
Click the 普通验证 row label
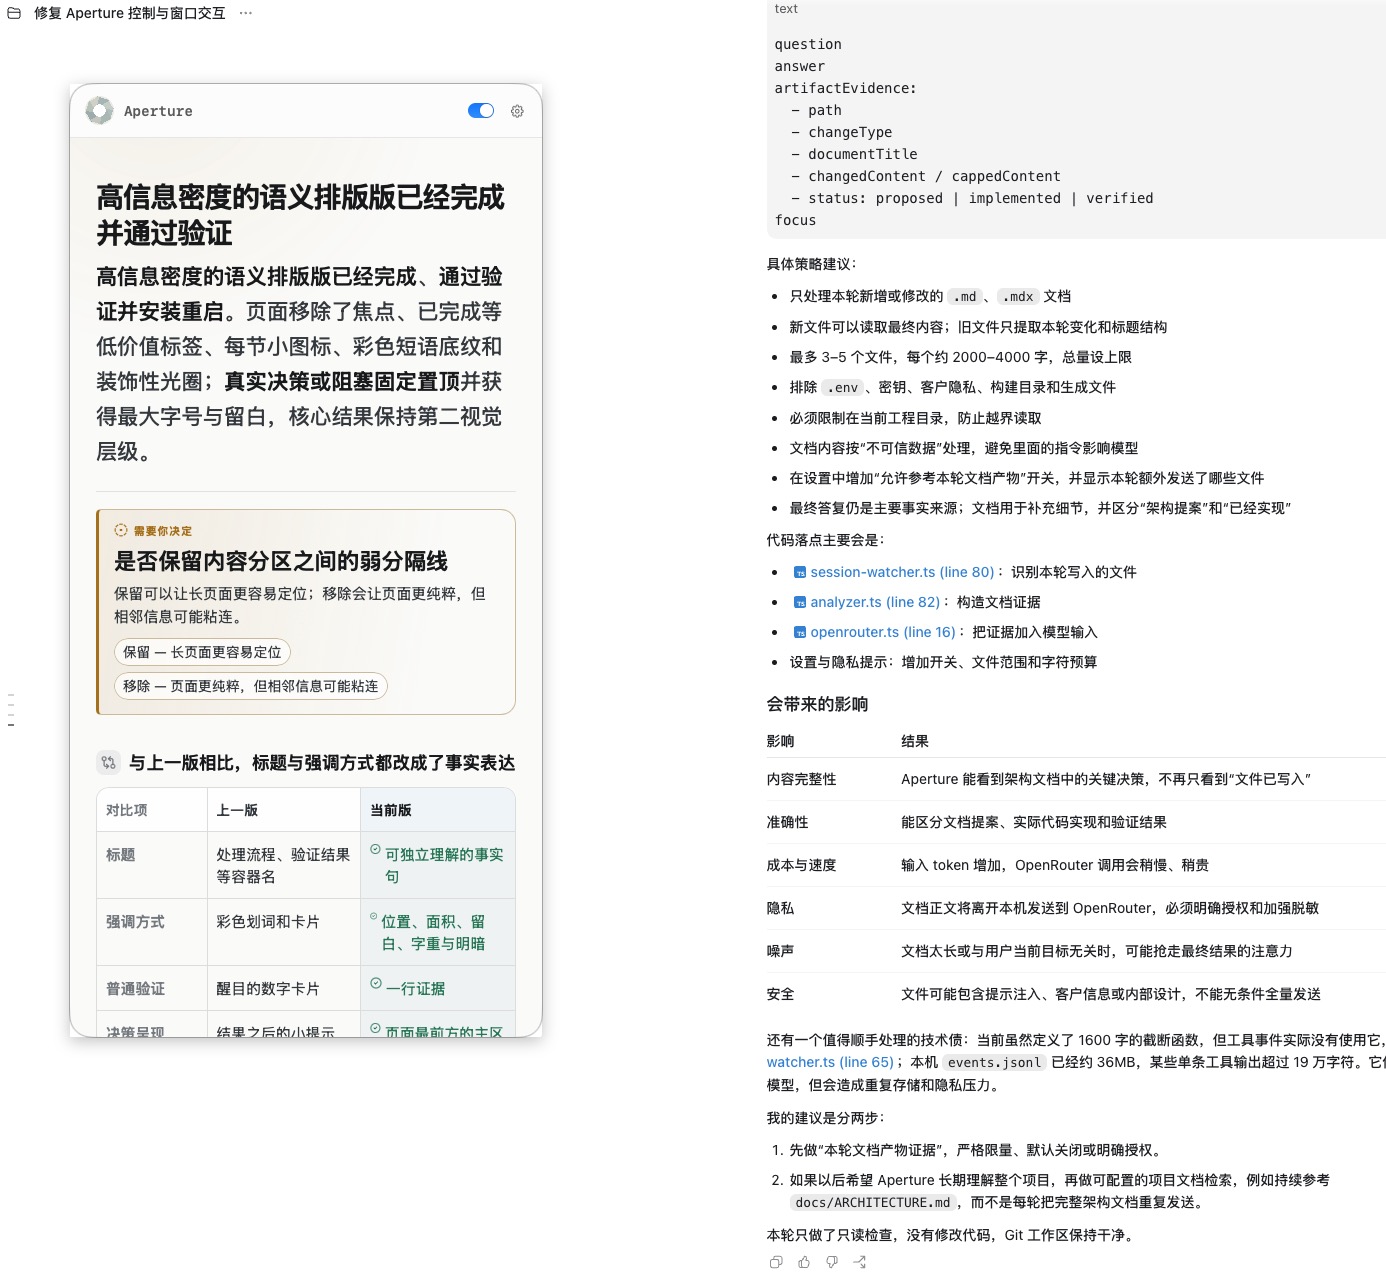135,989
